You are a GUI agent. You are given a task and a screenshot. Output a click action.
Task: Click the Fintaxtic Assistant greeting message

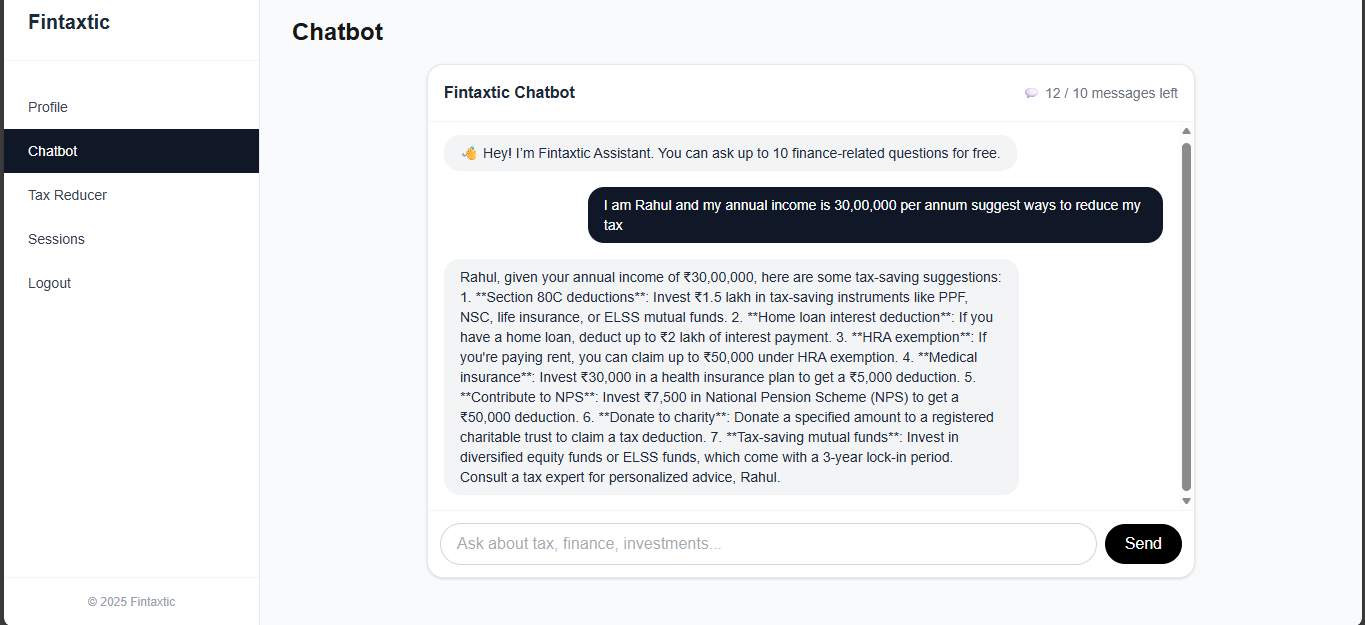pyautogui.click(x=740, y=153)
